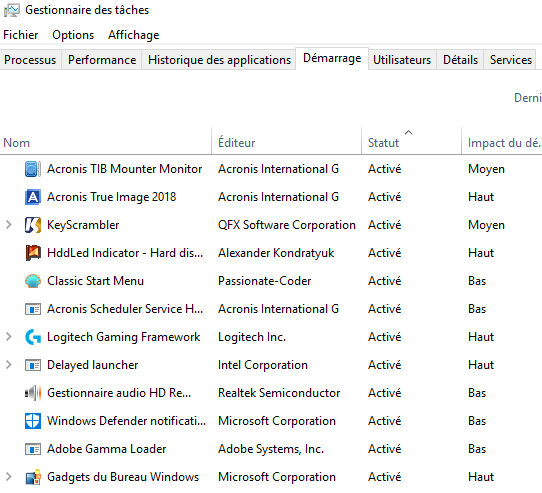542x493 pixels.
Task: Select the Démarrage tab
Action: (x=332, y=58)
